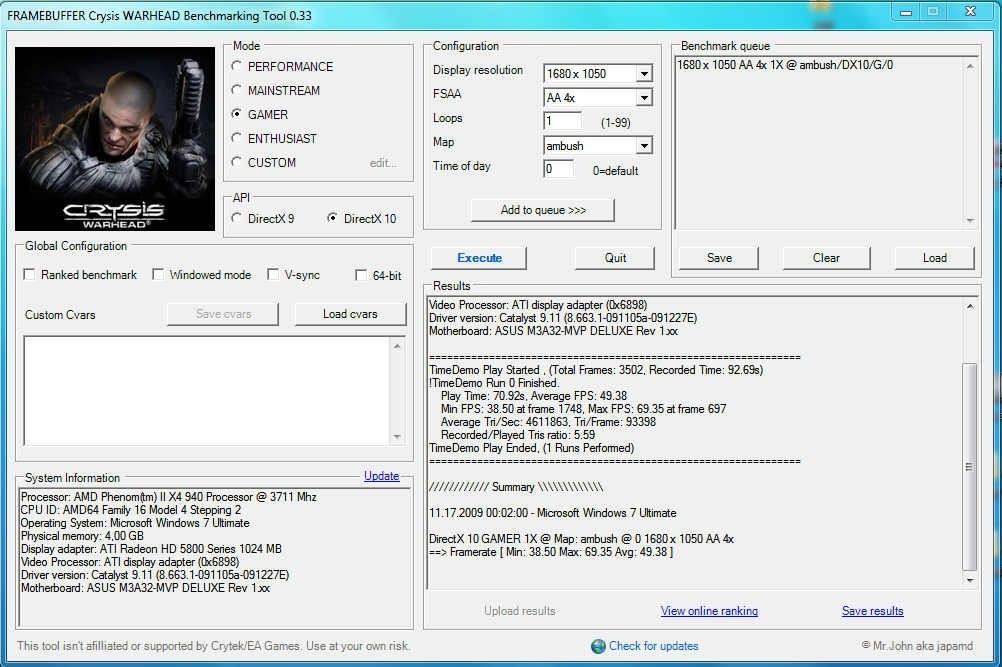The height and width of the screenshot is (667, 1002).
Task: Select CUSTOM mode
Action: pyautogui.click(x=237, y=162)
